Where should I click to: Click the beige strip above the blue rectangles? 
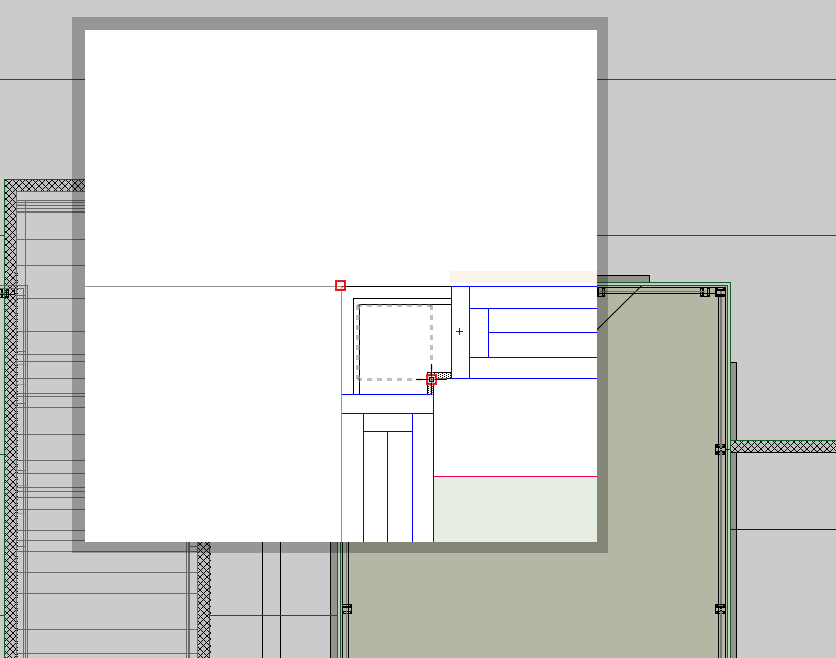522,277
